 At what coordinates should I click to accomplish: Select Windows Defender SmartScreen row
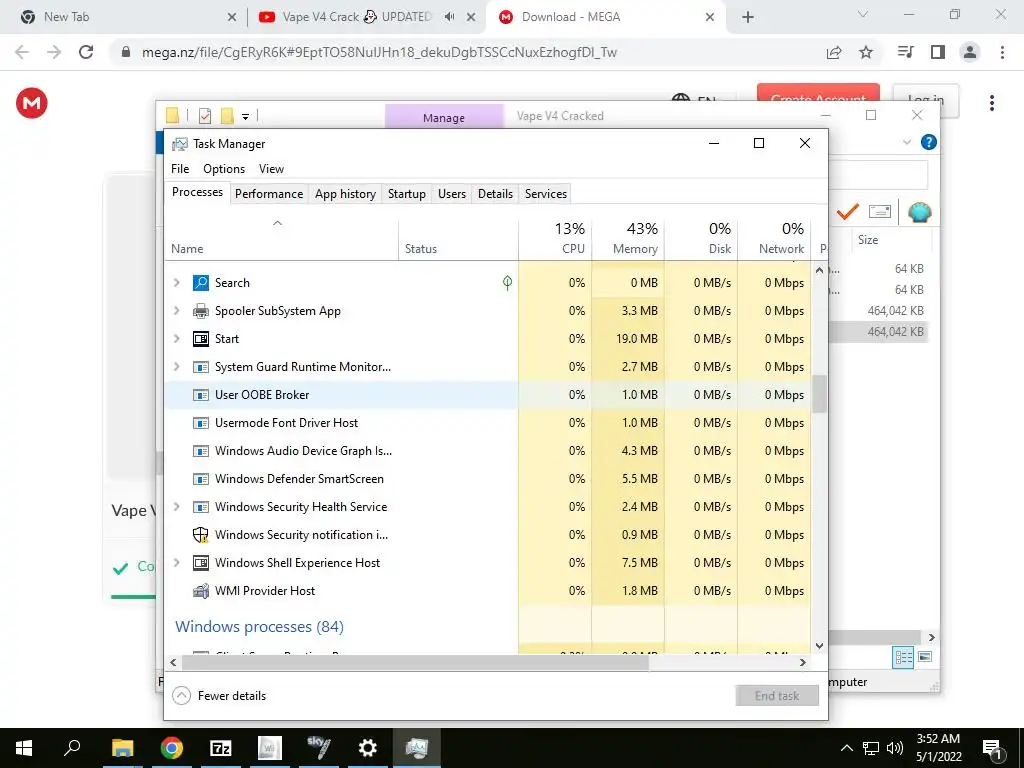(487, 479)
